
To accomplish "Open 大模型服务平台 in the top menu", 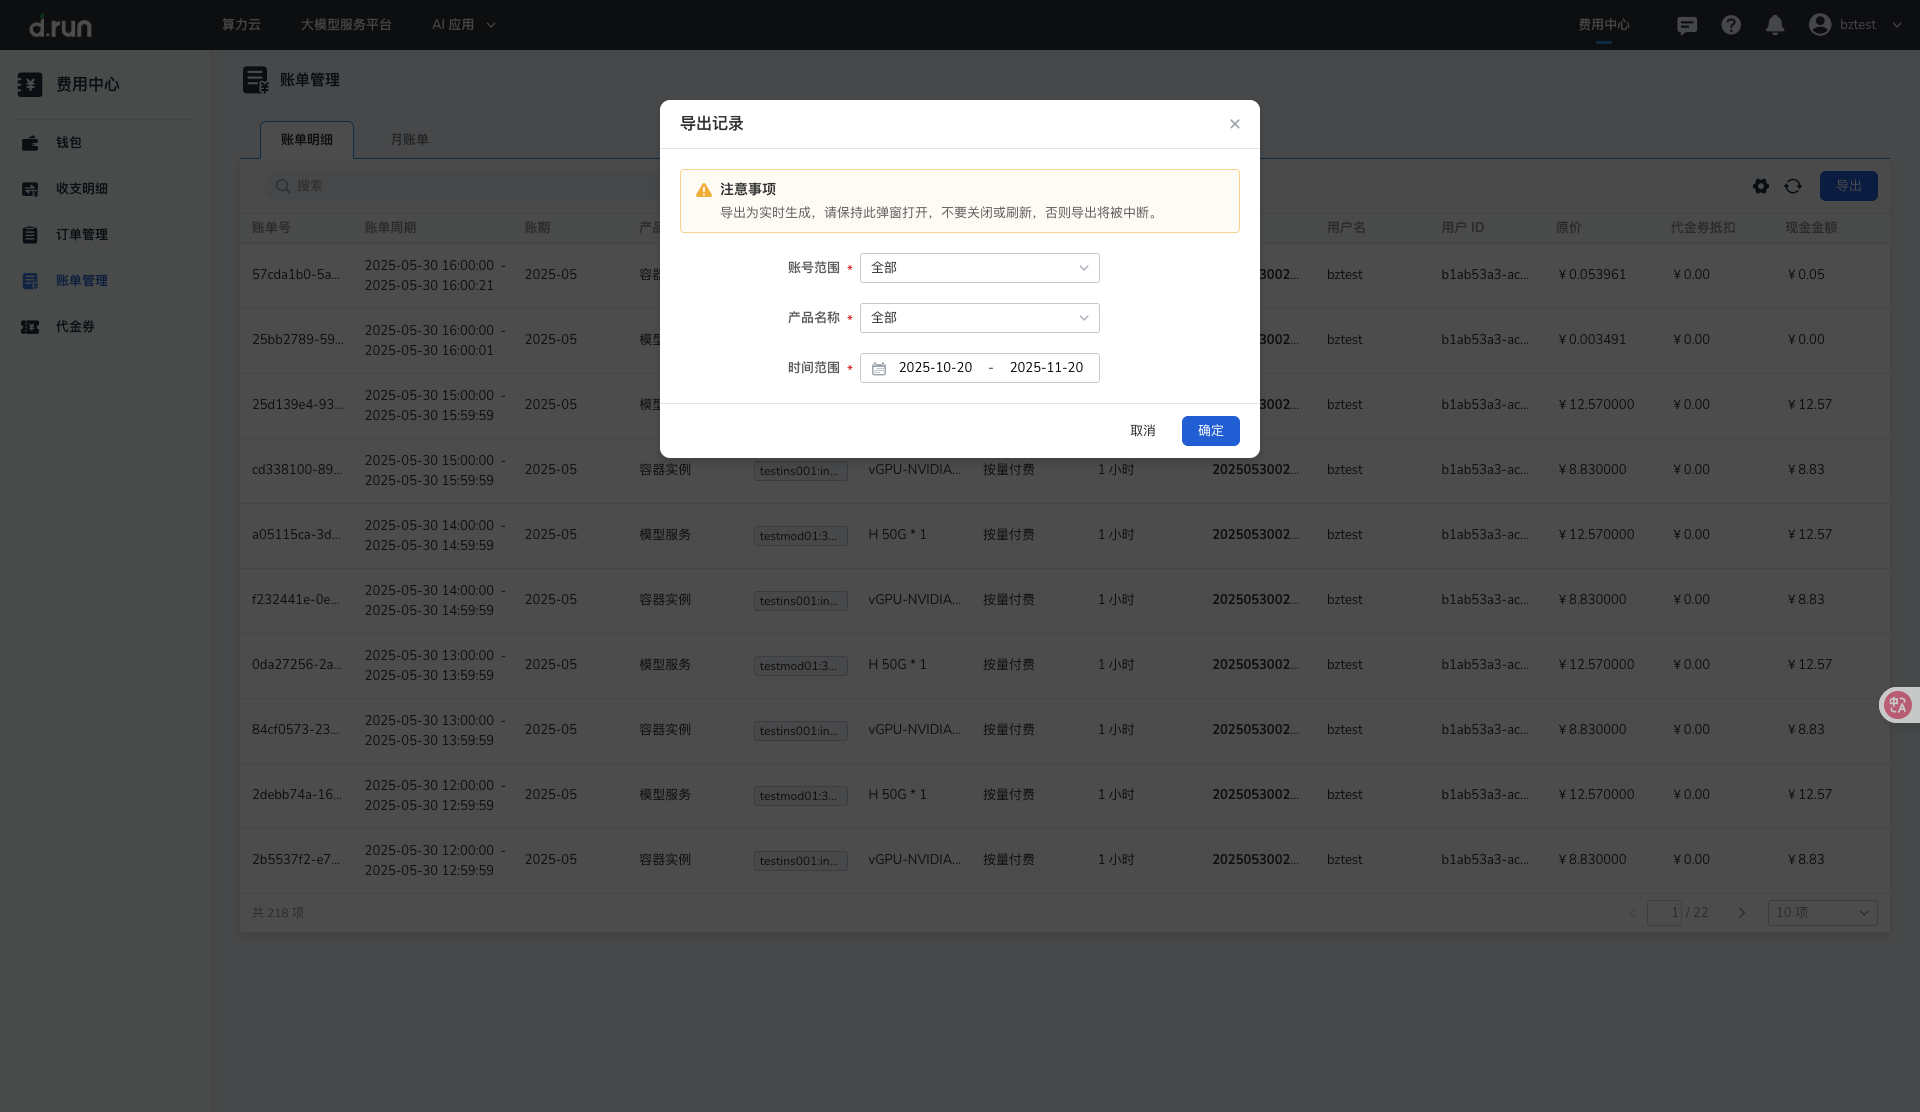I will point(346,25).
